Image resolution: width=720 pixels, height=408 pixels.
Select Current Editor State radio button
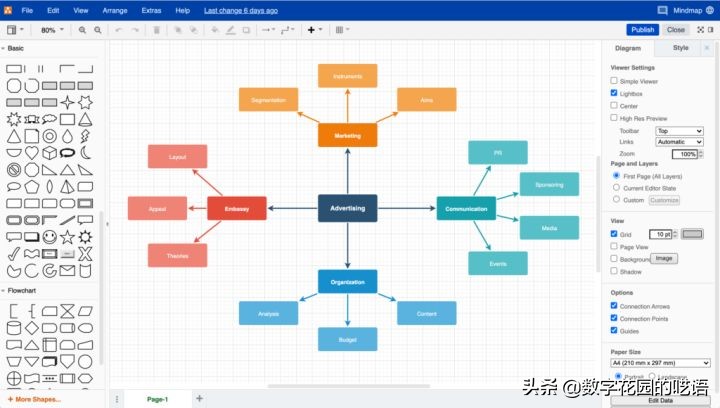click(617, 188)
